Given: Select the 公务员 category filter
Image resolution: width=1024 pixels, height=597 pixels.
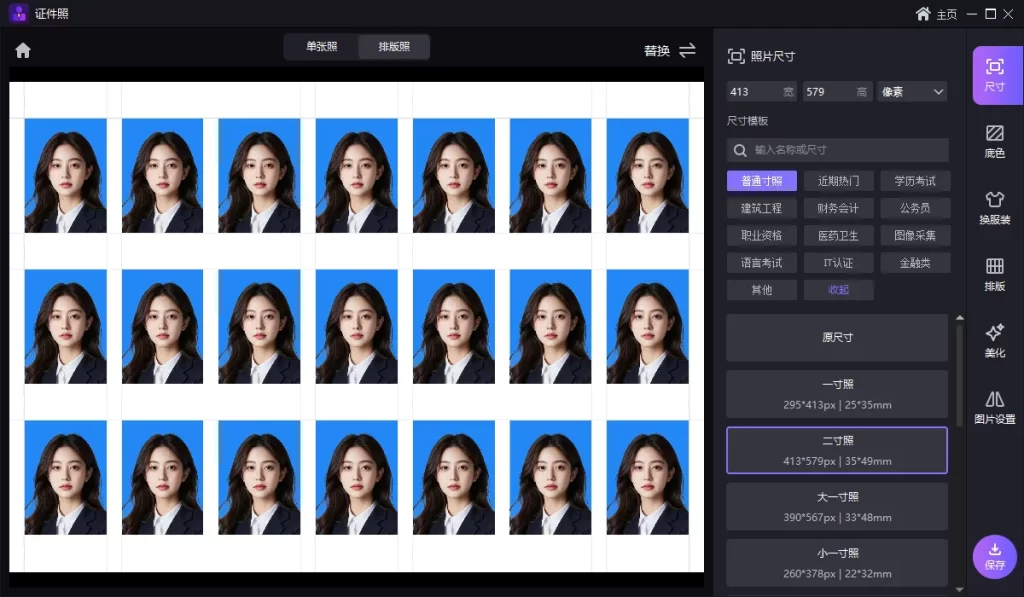Looking at the screenshot, I should pyautogui.click(x=915, y=208).
